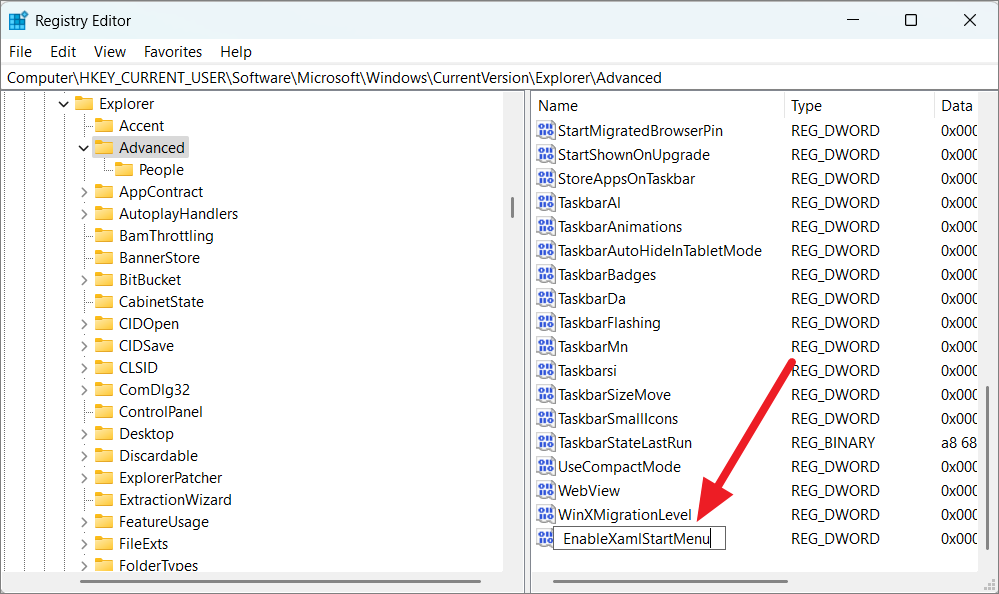Click the tree pane vertical scrollbar thumb
This screenshot has width=999, height=594.
point(512,207)
